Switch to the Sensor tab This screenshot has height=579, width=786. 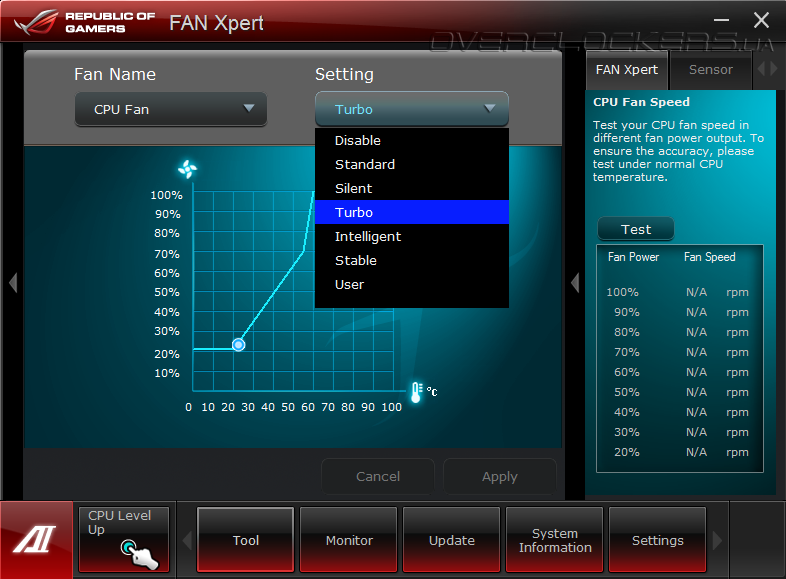pos(711,70)
